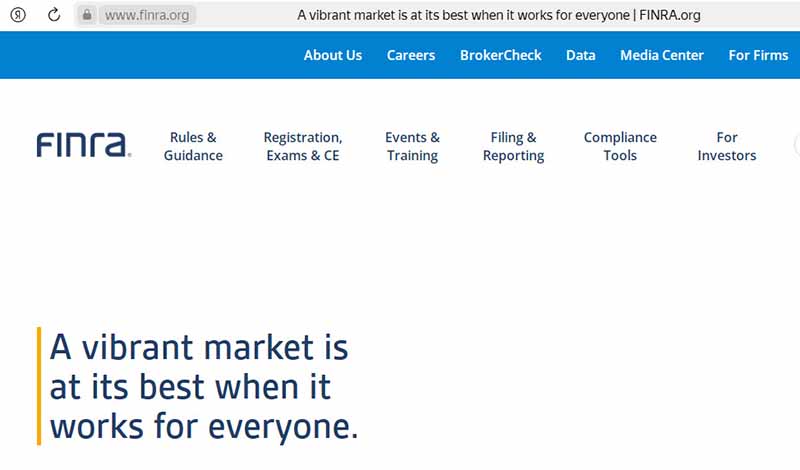Open the For Investors menu
800x470 pixels.
(727, 146)
